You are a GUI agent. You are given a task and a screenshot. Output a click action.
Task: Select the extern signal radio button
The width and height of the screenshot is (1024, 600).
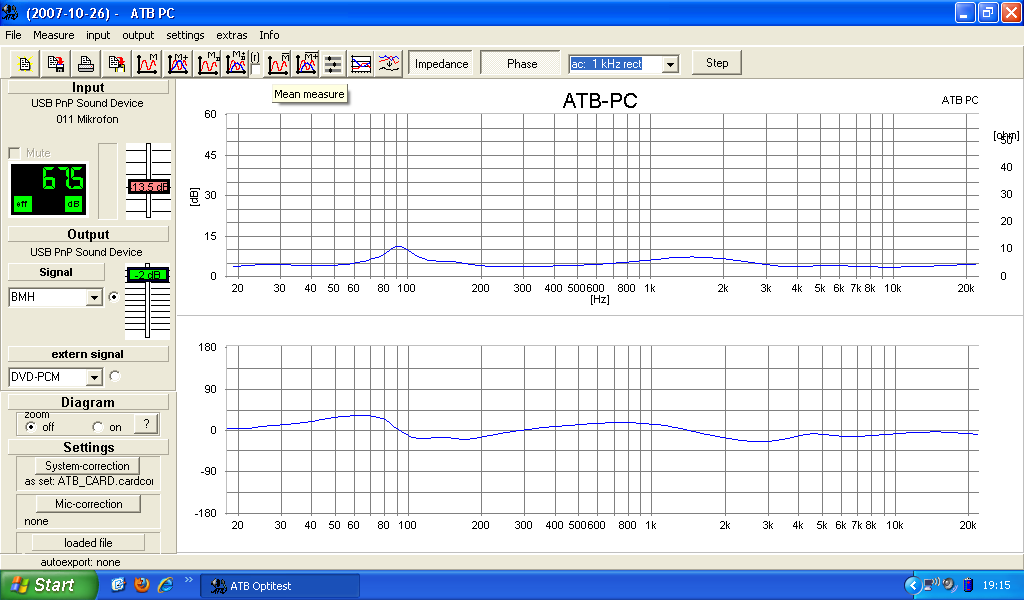(x=115, y=376)
